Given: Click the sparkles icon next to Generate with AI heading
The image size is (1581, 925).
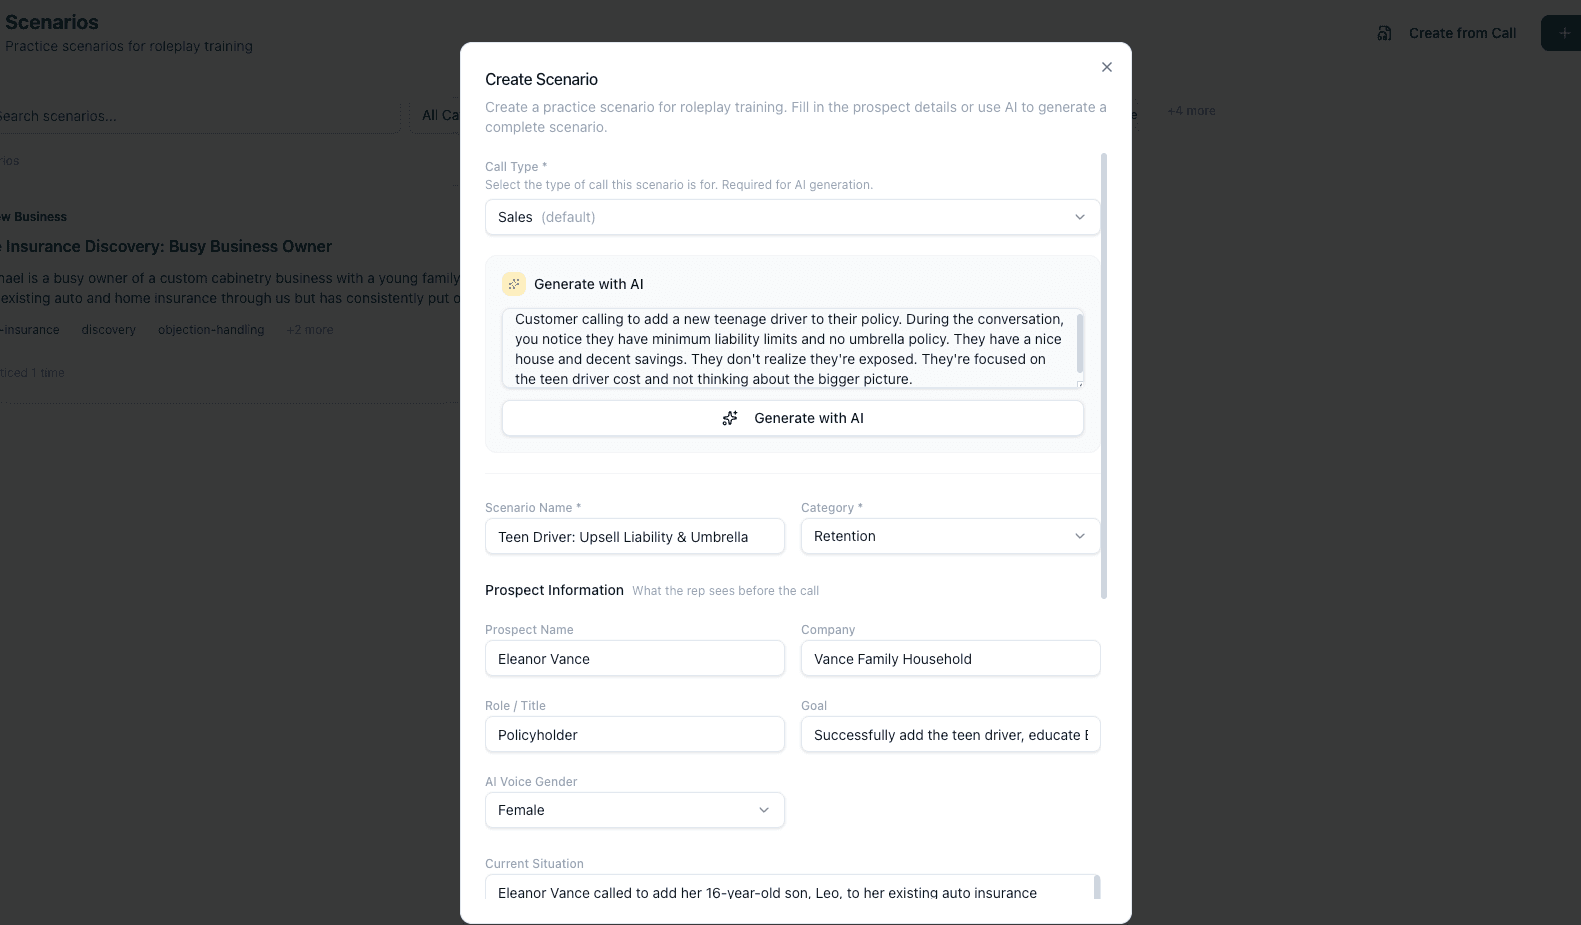Looking at the screenshot, I should pyautogui.click(x=514, y=284).
